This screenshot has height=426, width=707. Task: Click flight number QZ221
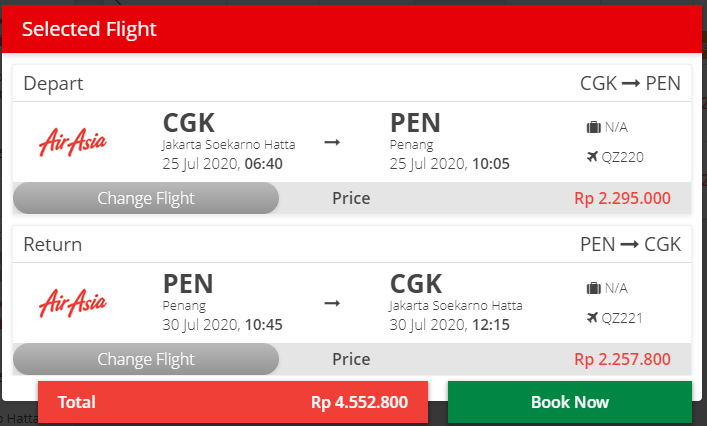(623, 318)
